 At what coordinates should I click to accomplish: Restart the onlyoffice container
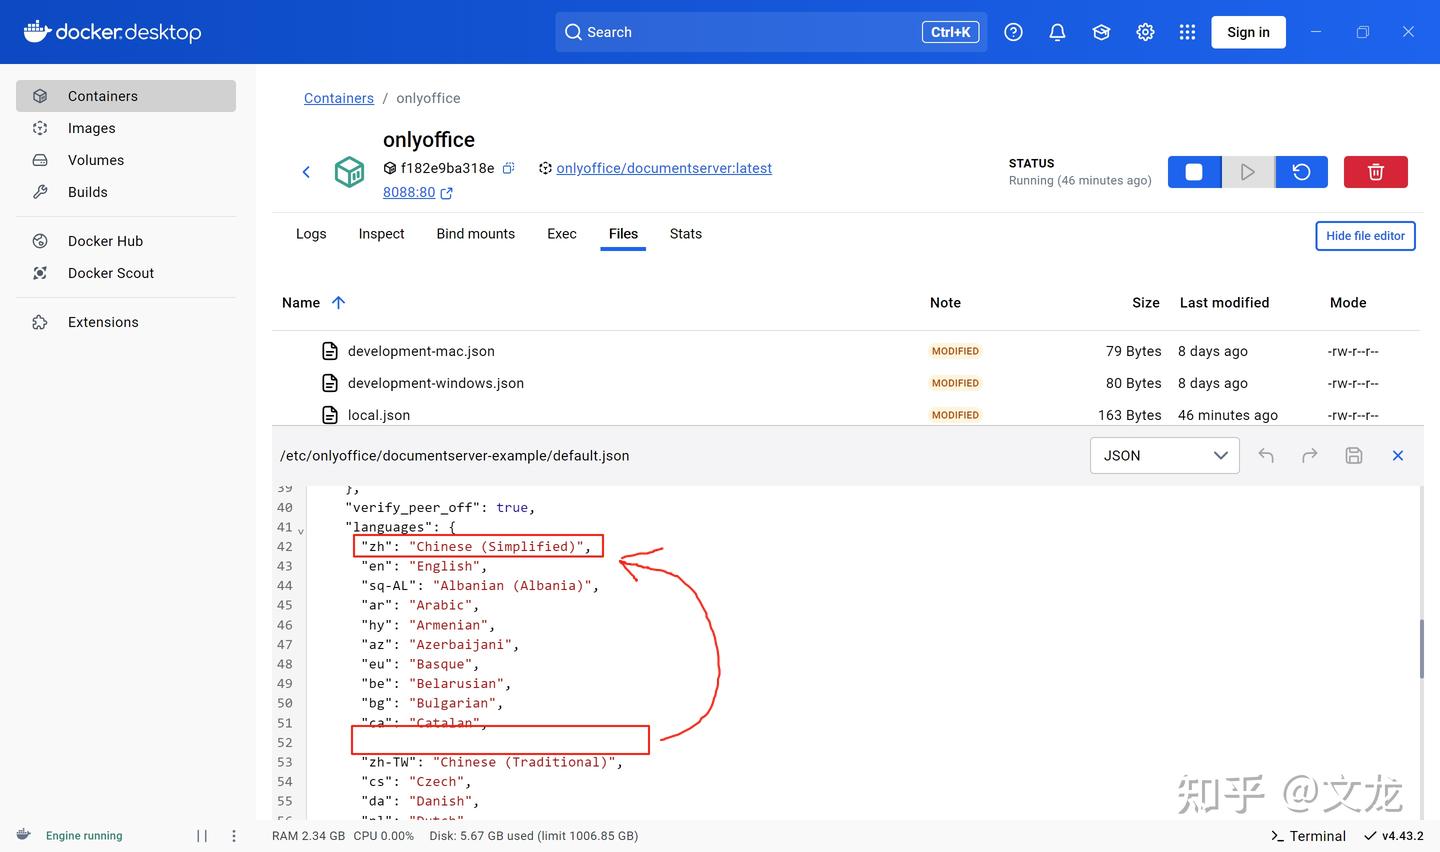click(x=1301, y=172)
